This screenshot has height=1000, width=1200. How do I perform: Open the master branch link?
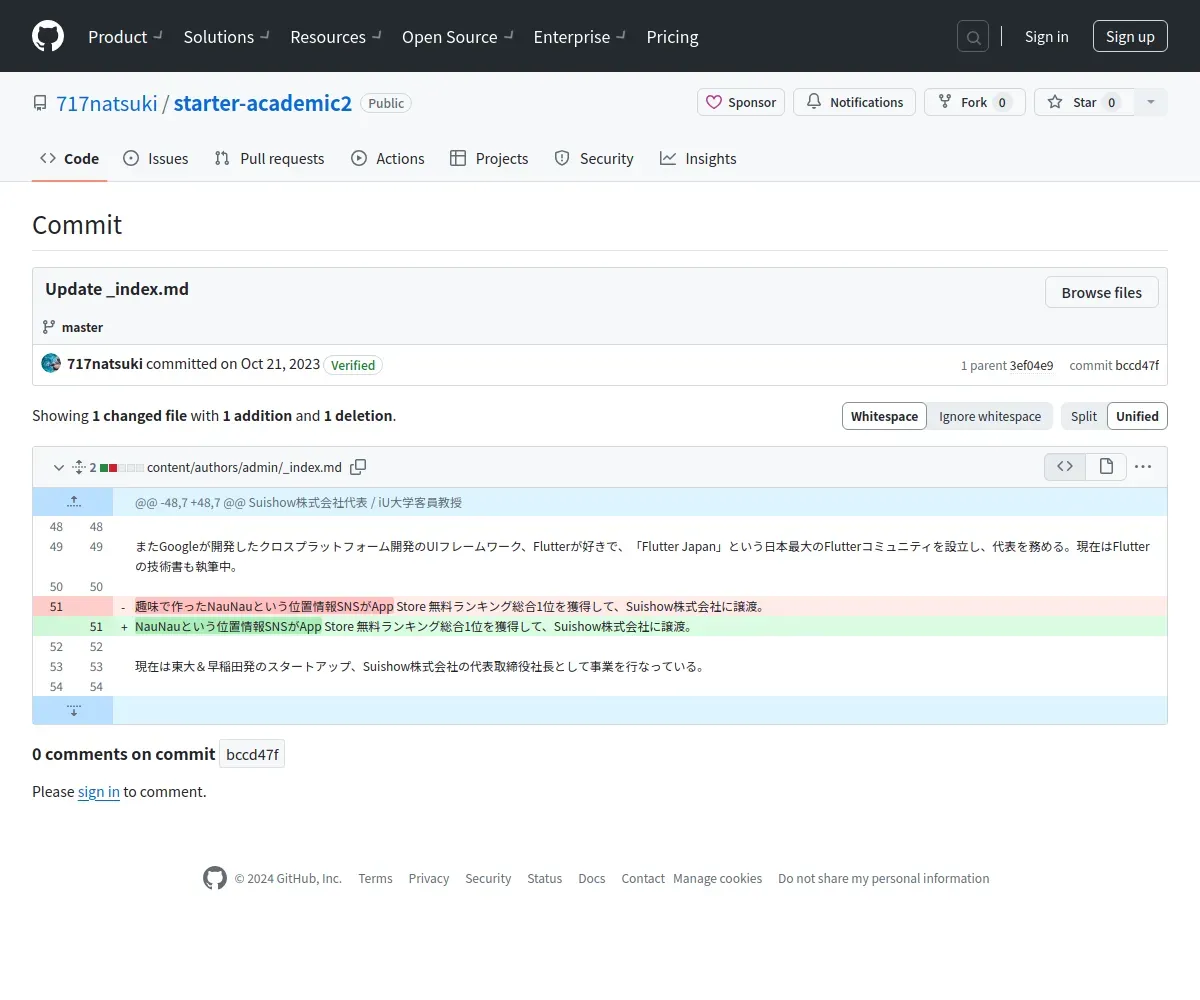(x=82, y=327)
